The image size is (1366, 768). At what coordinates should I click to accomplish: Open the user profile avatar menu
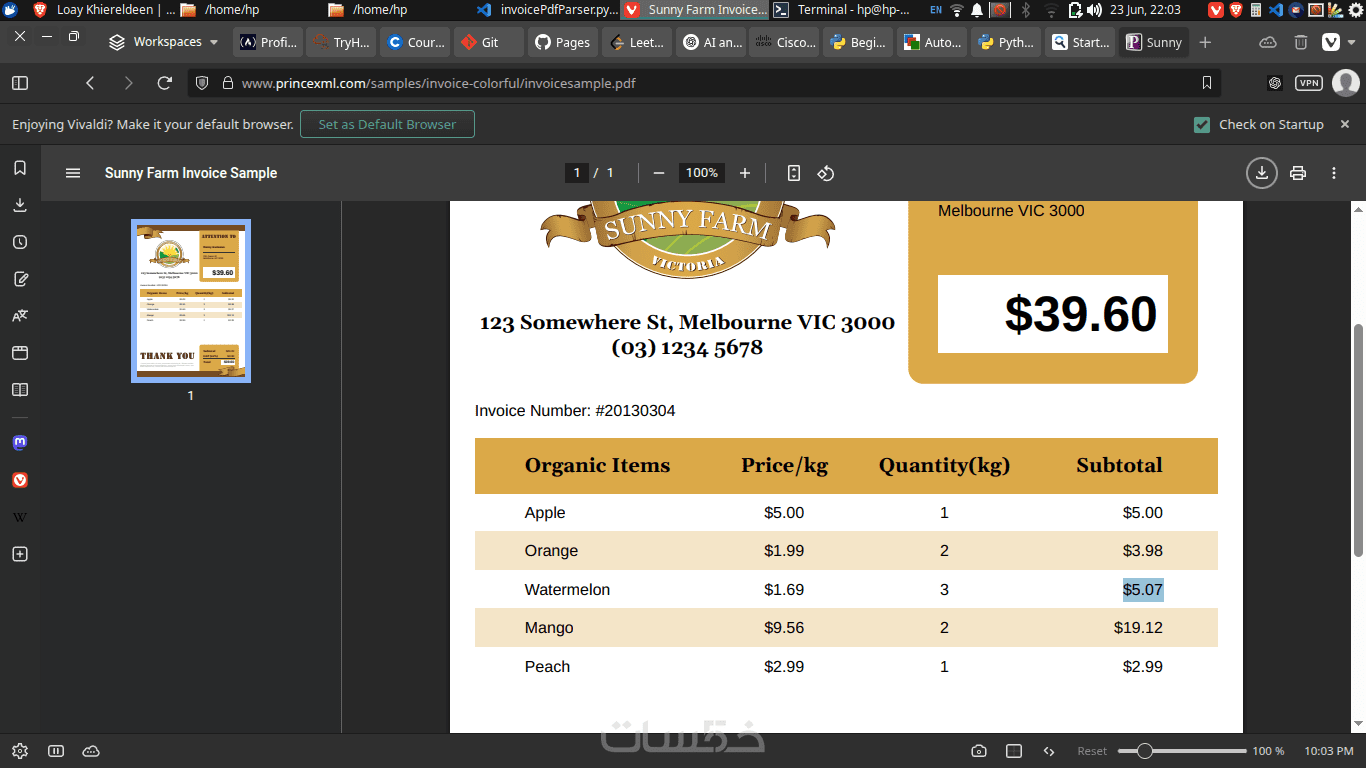pyautogui.click(x=1347, y=83)
